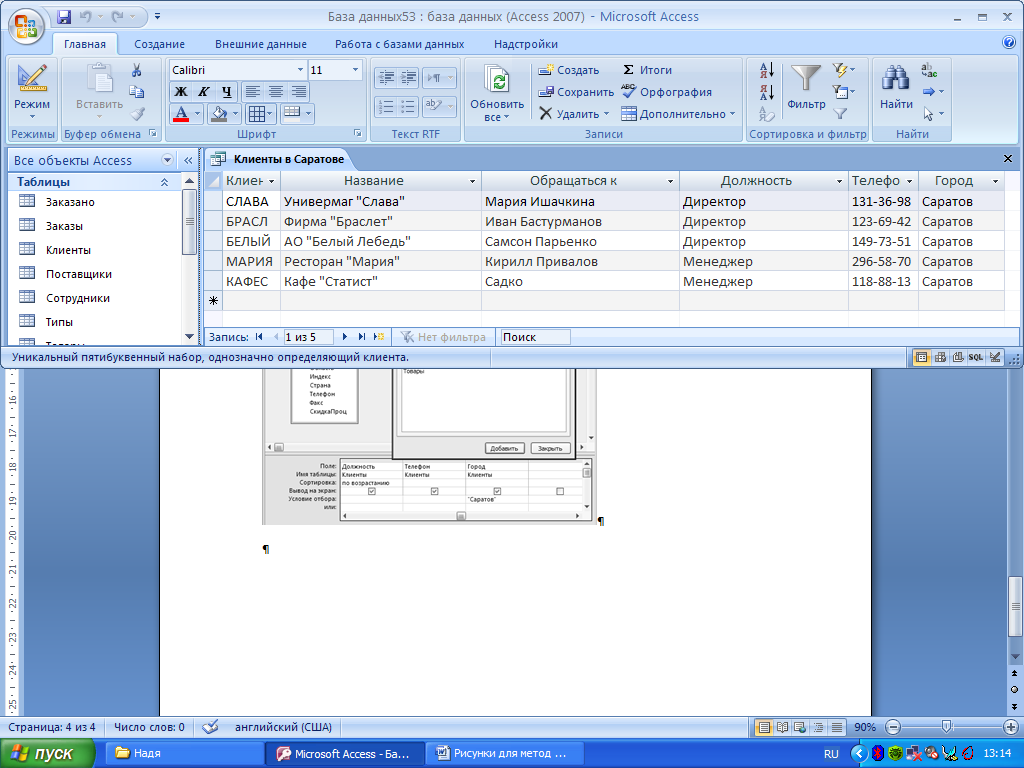The height and width of the screenshot is (768, 1024).
Task: Click the Поиск search box
Action: pos(536,337)
